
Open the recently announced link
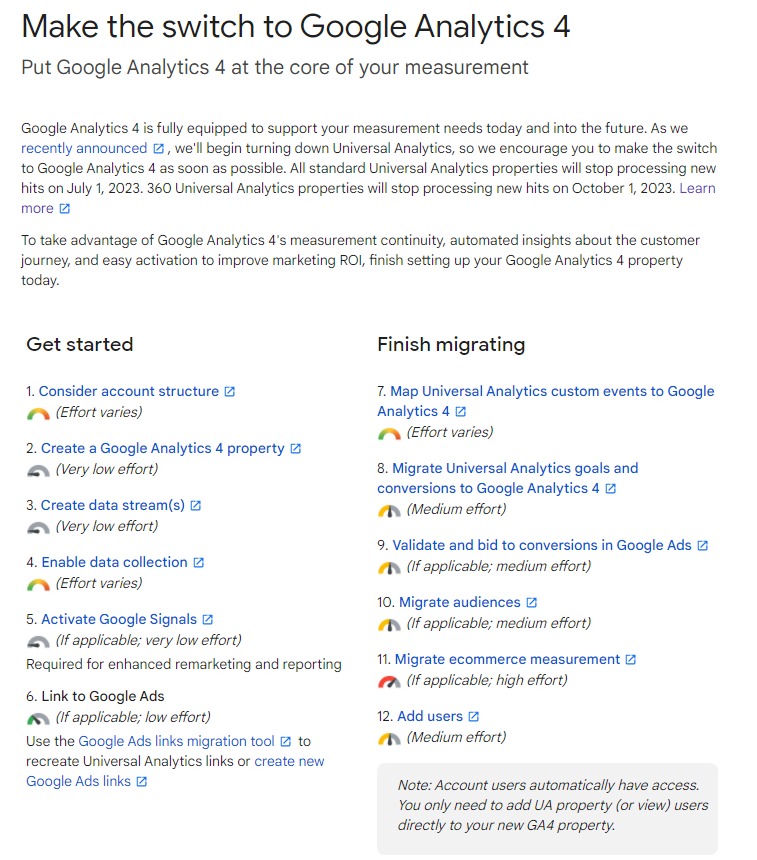coord(83,148)
